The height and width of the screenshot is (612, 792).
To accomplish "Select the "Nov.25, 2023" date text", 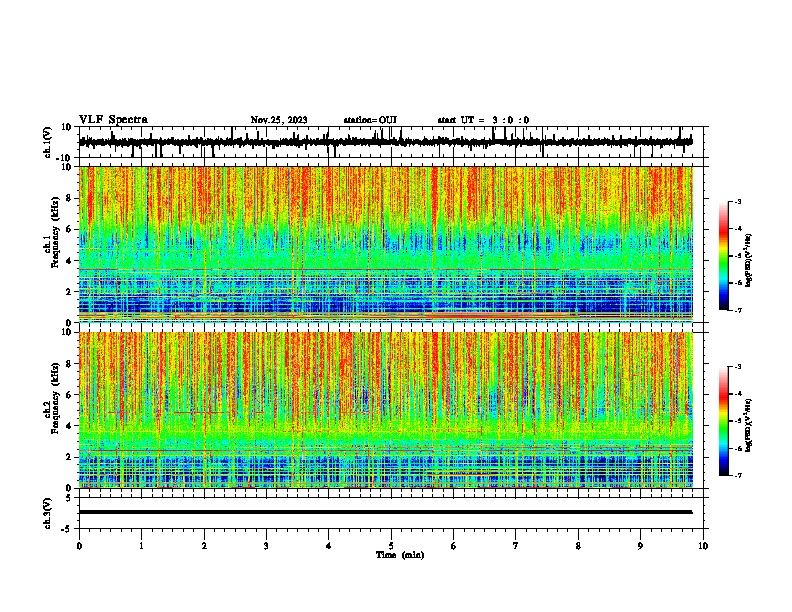I will click(x=279, y=120).
